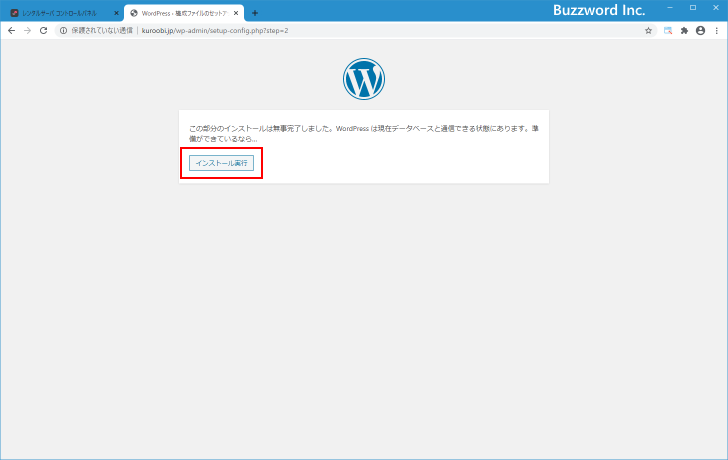
Task: Close the WordPress setup tab
Action: [236, 13]
